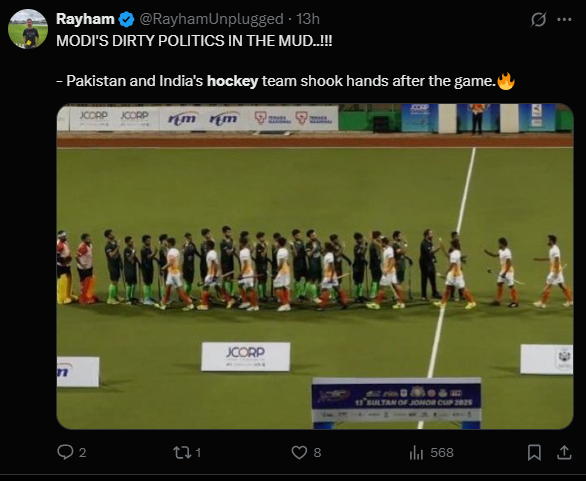This screenshot has height=481, width=586.
Task: Click the Grok explain icon
Action: point(539,19)
